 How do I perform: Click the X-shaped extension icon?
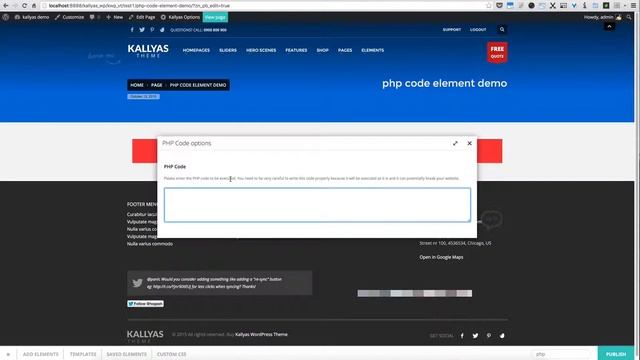tap(552, 6)
